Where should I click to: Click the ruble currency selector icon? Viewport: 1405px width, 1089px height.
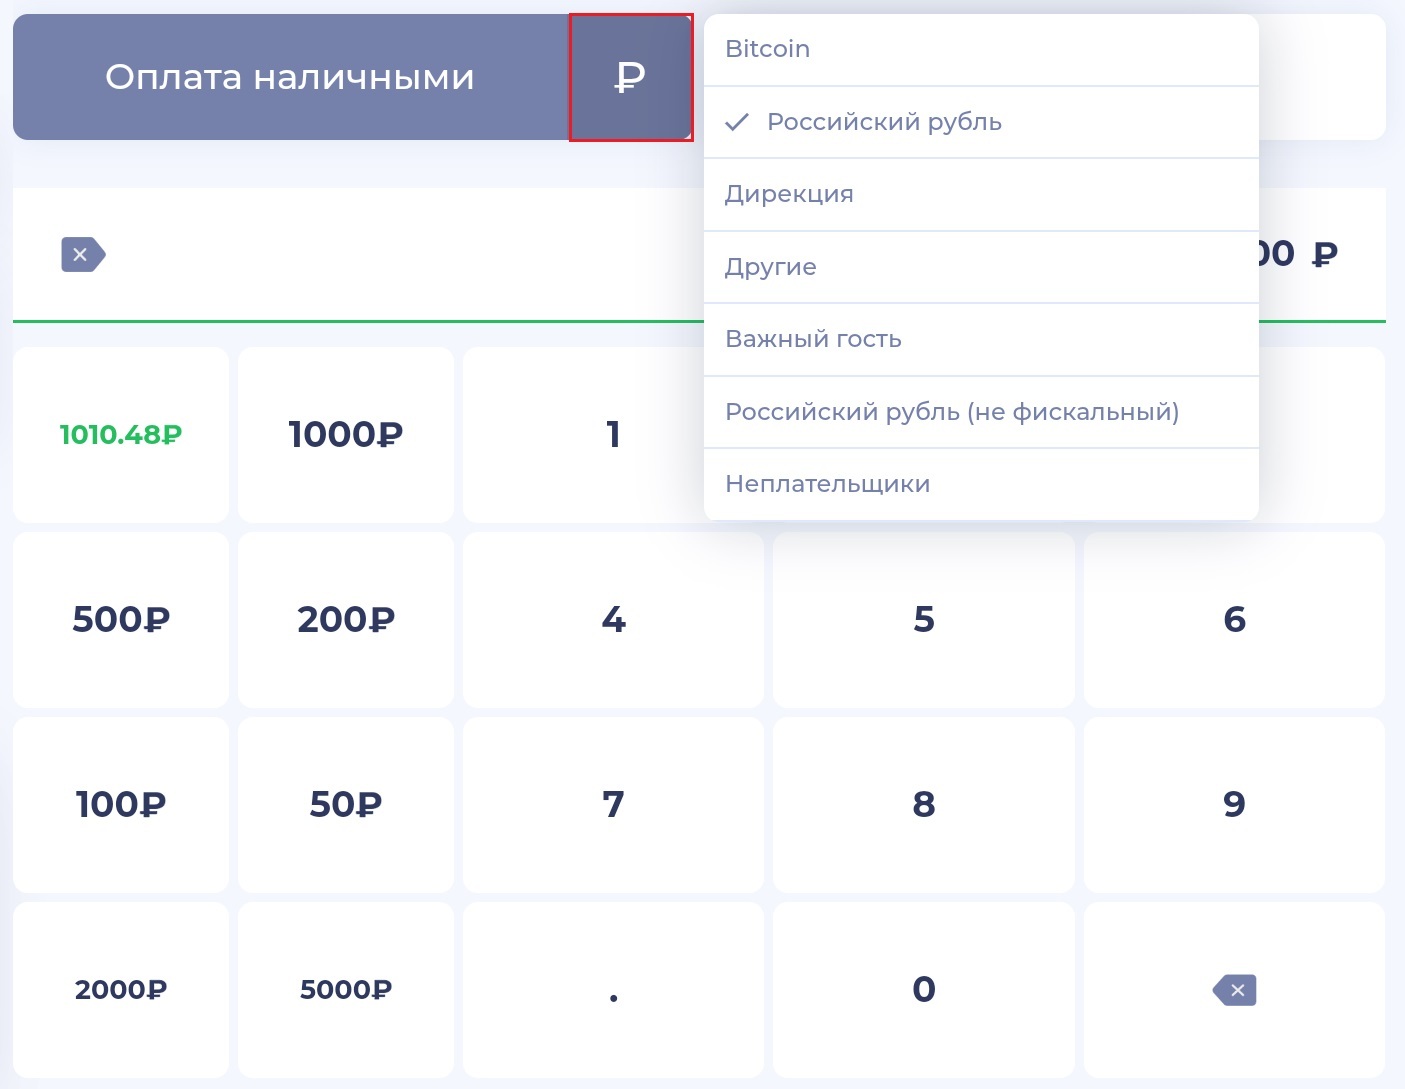pos(630,77)
